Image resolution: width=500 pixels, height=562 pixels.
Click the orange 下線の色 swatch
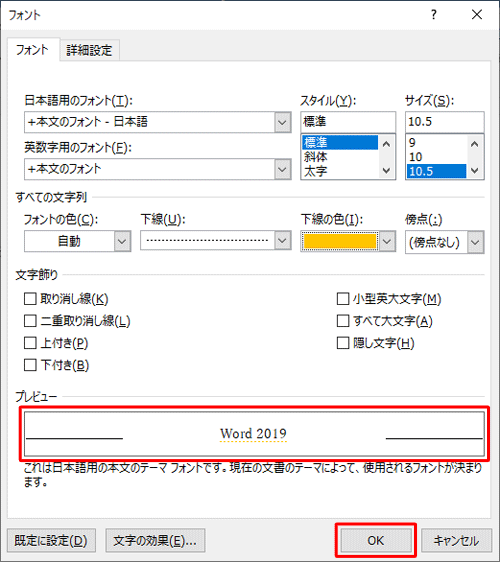(340, 241)
